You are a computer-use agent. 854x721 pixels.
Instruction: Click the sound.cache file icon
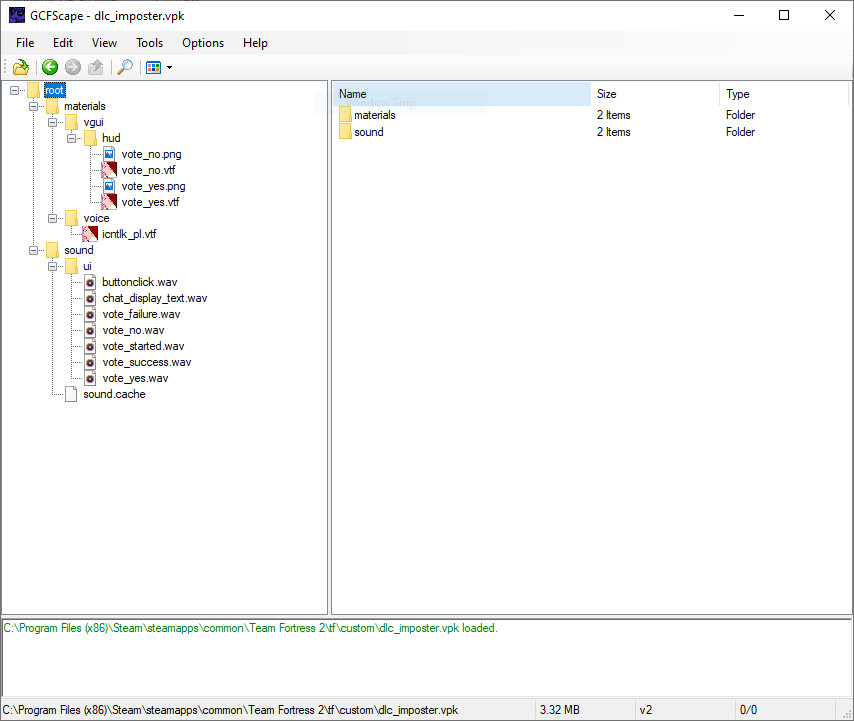tap(71, 394)
